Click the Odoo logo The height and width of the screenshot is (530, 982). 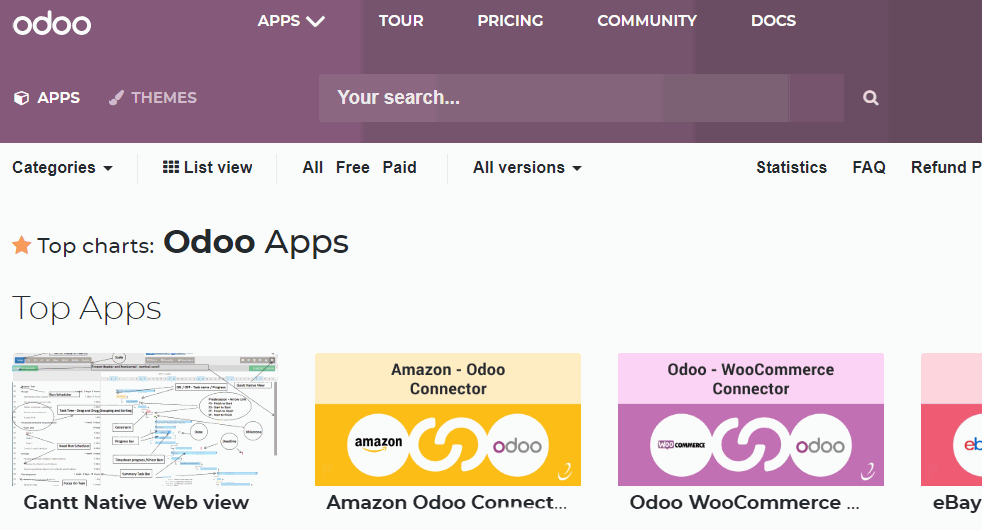tap(52, 24)
